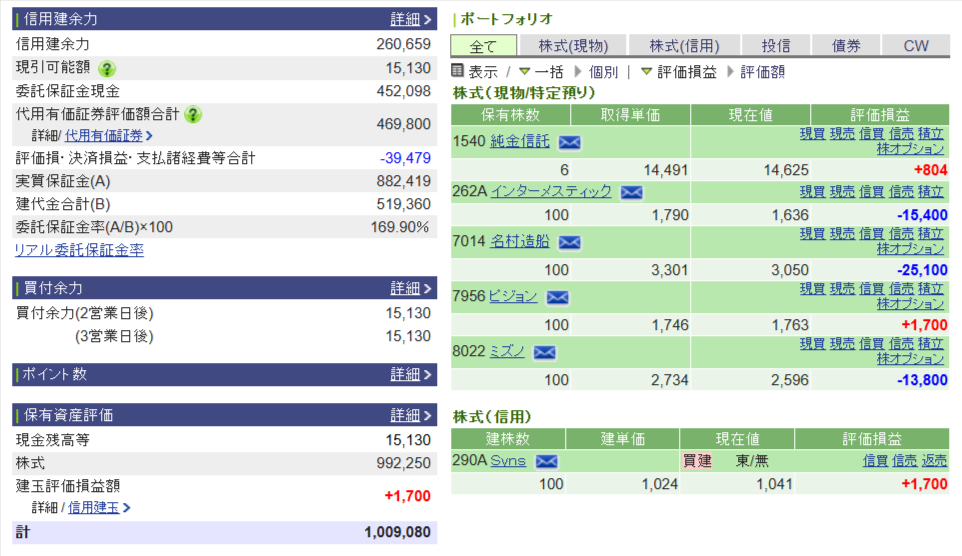Open 詳細 for 信用建余力
962x556 pixels.
[410, 19]
